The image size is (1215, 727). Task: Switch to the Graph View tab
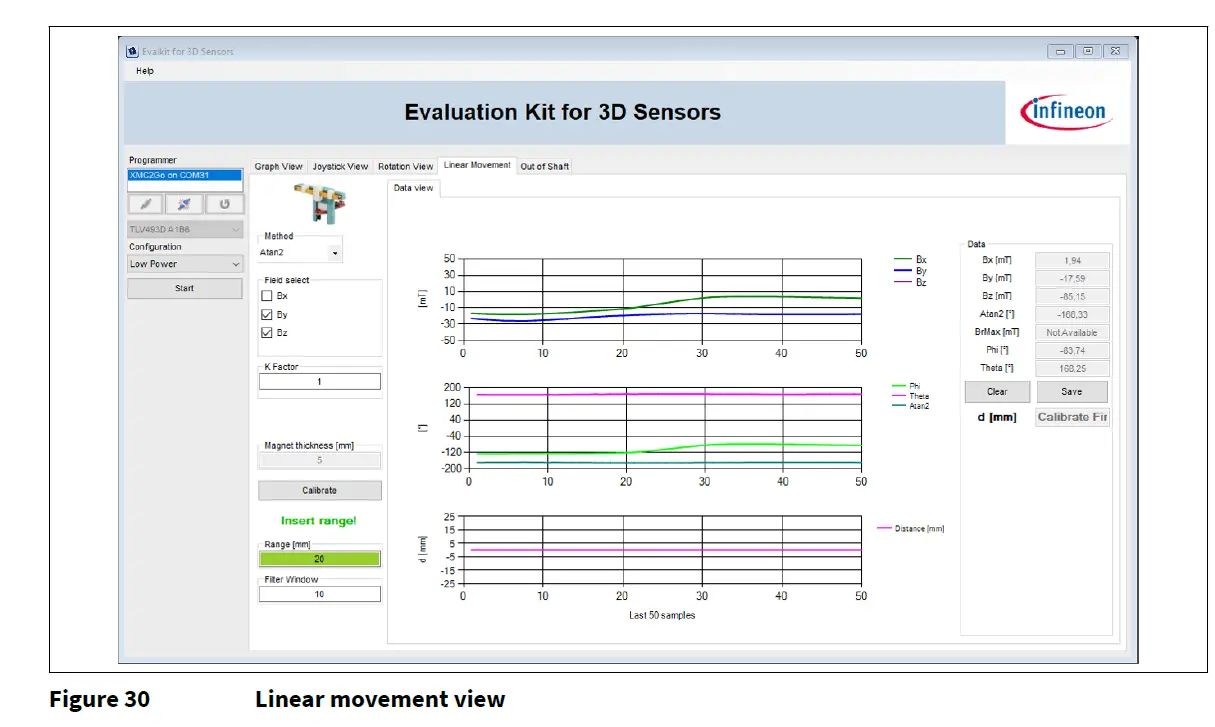[277, 166]
